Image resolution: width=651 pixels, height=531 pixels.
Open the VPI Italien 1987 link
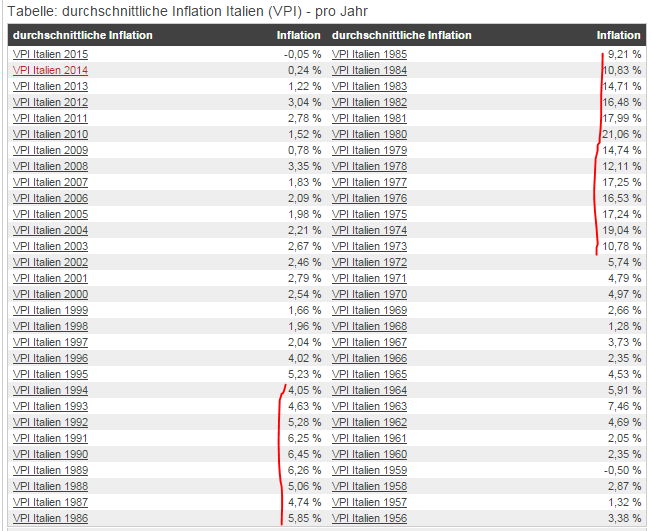coord(50,502)
